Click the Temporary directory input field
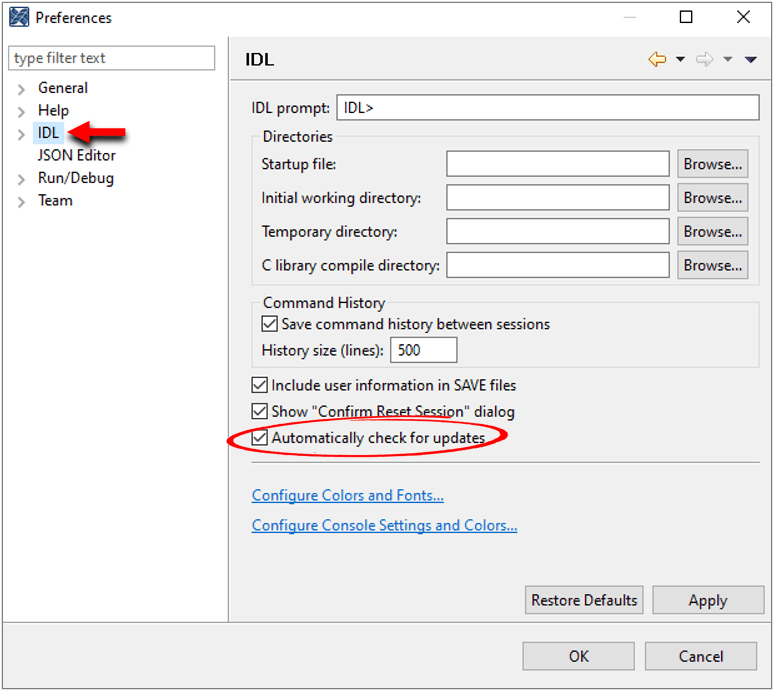This screenshot has height=695, width=778. pyautogui.click(x=558, y=231)
